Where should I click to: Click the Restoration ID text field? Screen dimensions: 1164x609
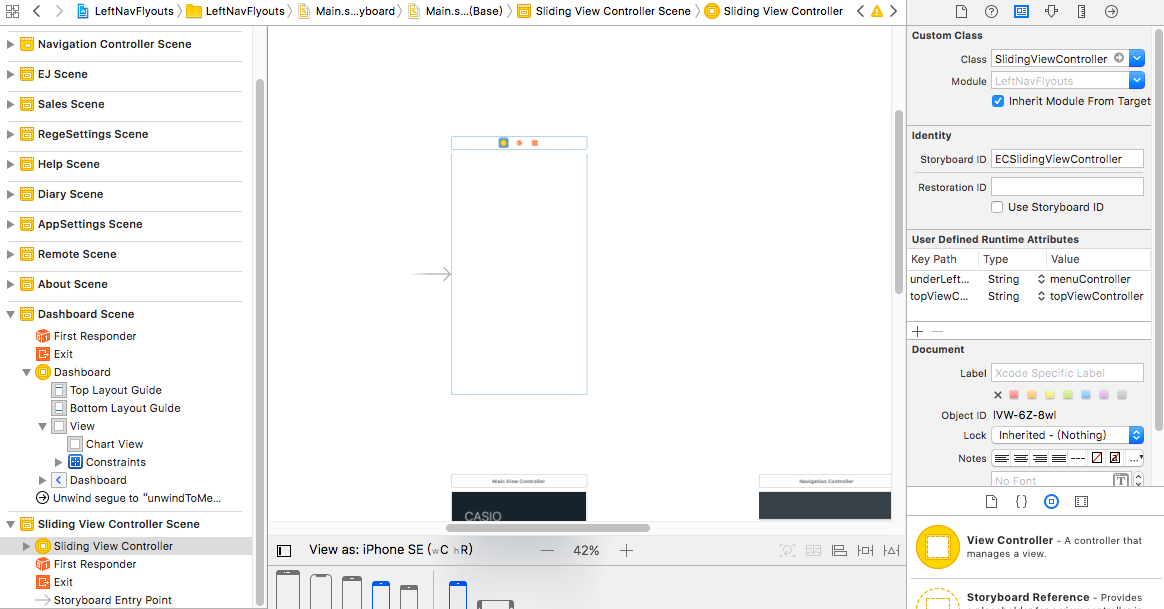(x=1066, y=187)
